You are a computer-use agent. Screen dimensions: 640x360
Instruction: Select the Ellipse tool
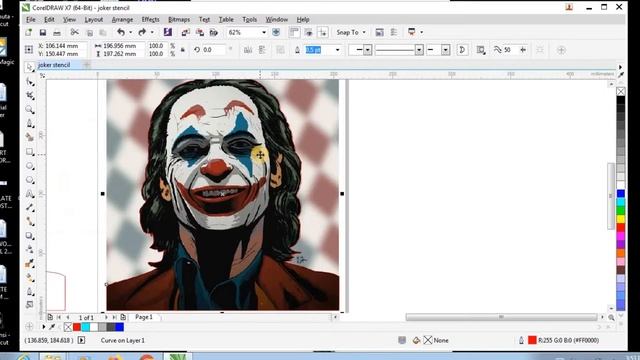[x=30, y=166]
